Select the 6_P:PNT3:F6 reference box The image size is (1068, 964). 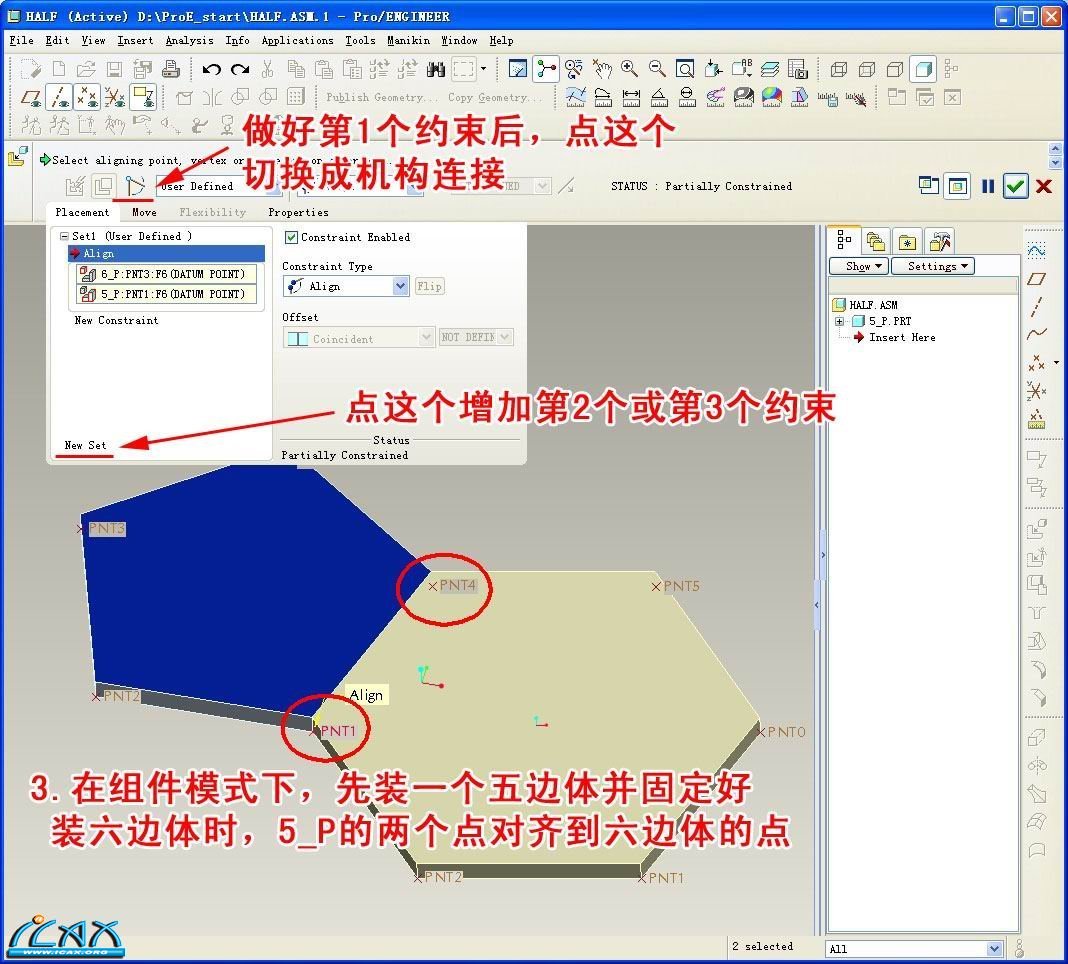[166, 274]
